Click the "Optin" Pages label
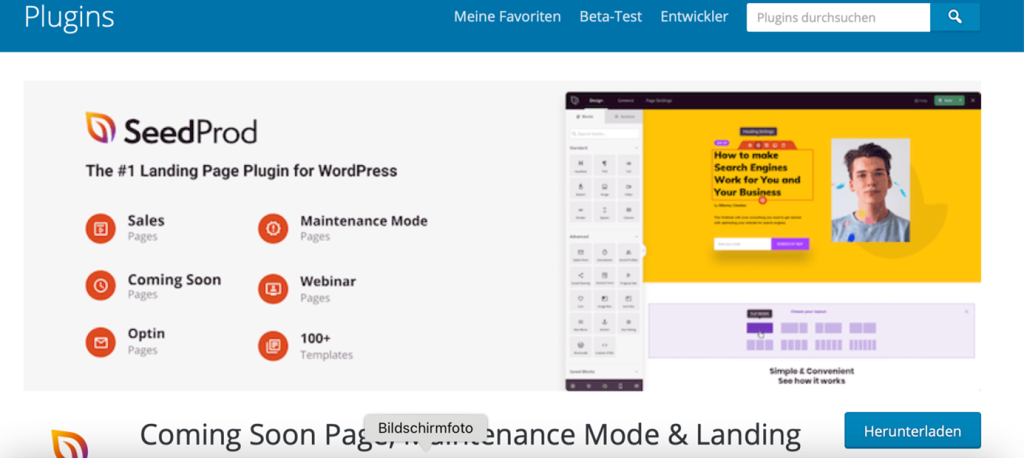Screen dimensions: 1024x458 pos(146,334)
